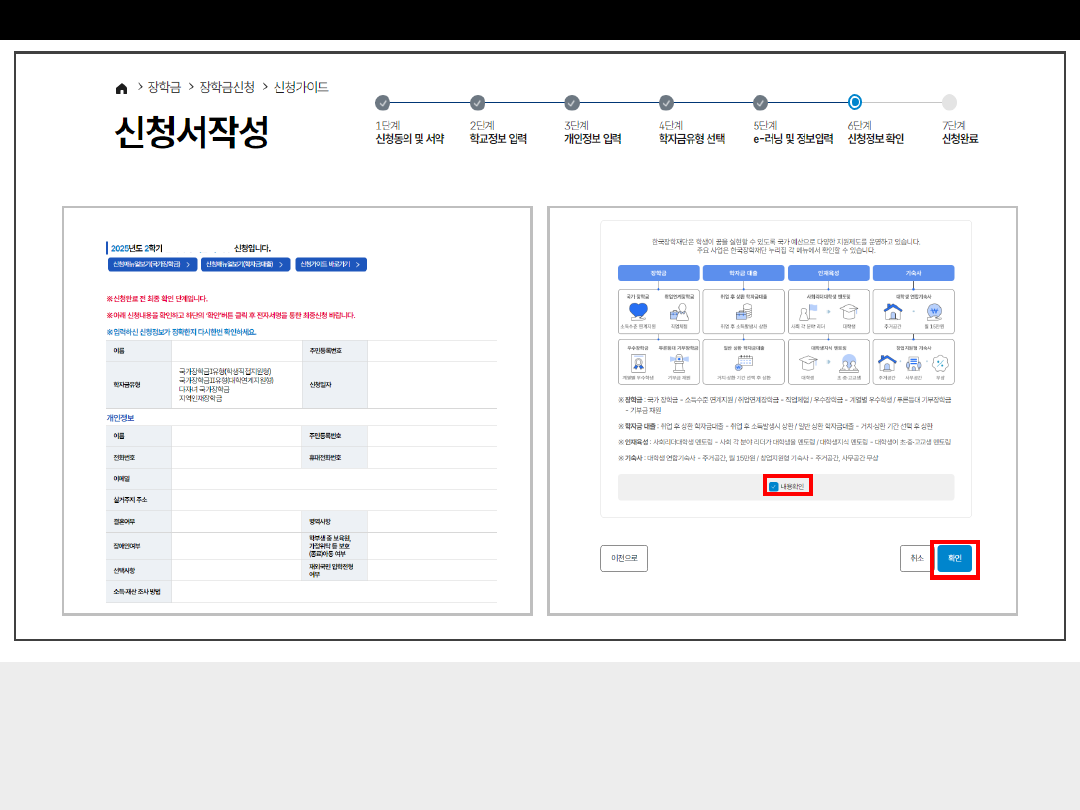The width and height of the screenshot is (1080, 810).
Task: Open 신청매뉴얼보기(국가장학금) button
Action: pyautogui.click(x=151, y=265)
